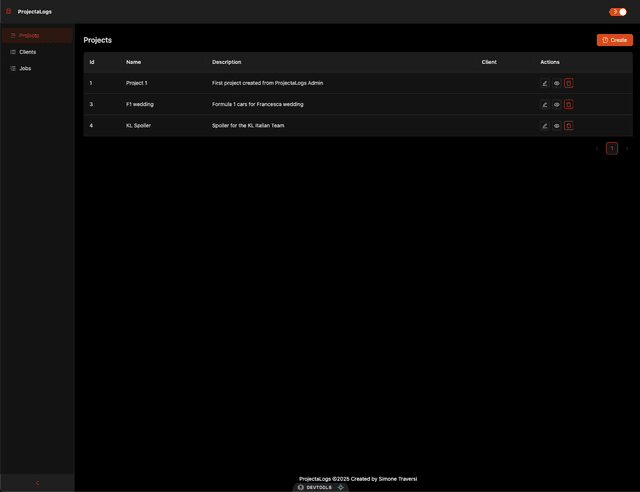The width and height of the screenshot is (640, 492).
Task: Go to previous page of projects
Action: pos(597,148)
